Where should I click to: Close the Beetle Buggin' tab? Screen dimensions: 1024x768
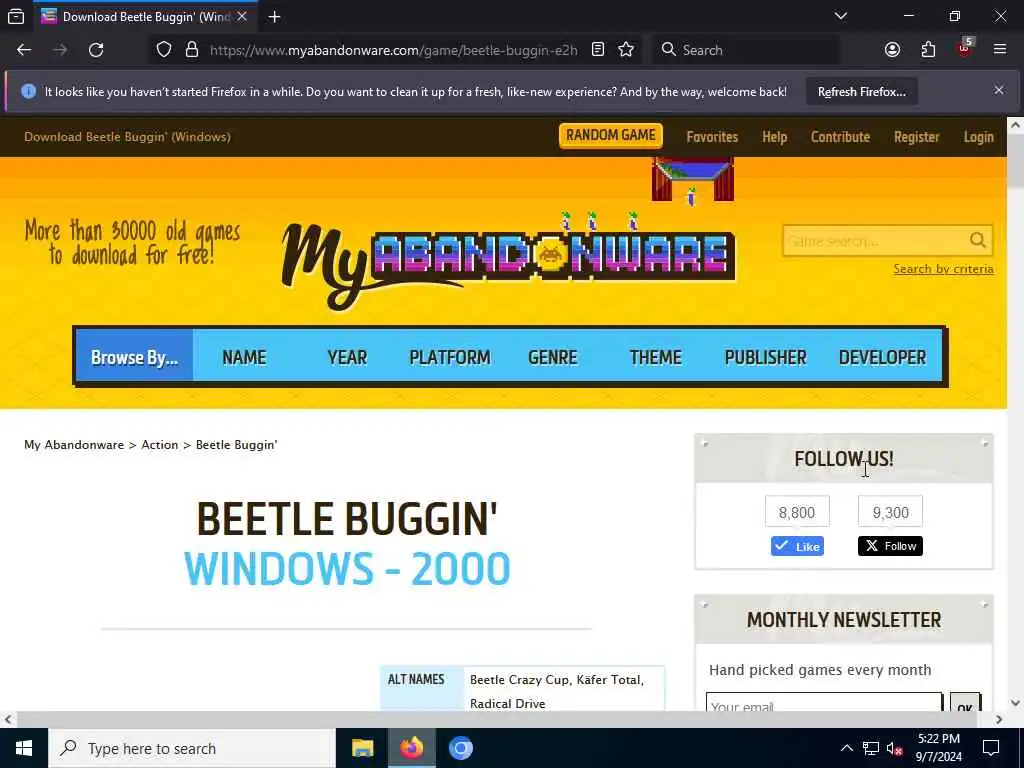(x=242, y=17)
